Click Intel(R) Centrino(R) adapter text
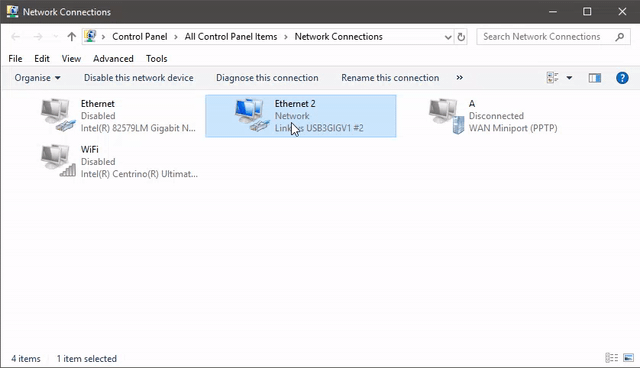Image resolution: width=640 pixels, height=368 pixels. point(139,174)
